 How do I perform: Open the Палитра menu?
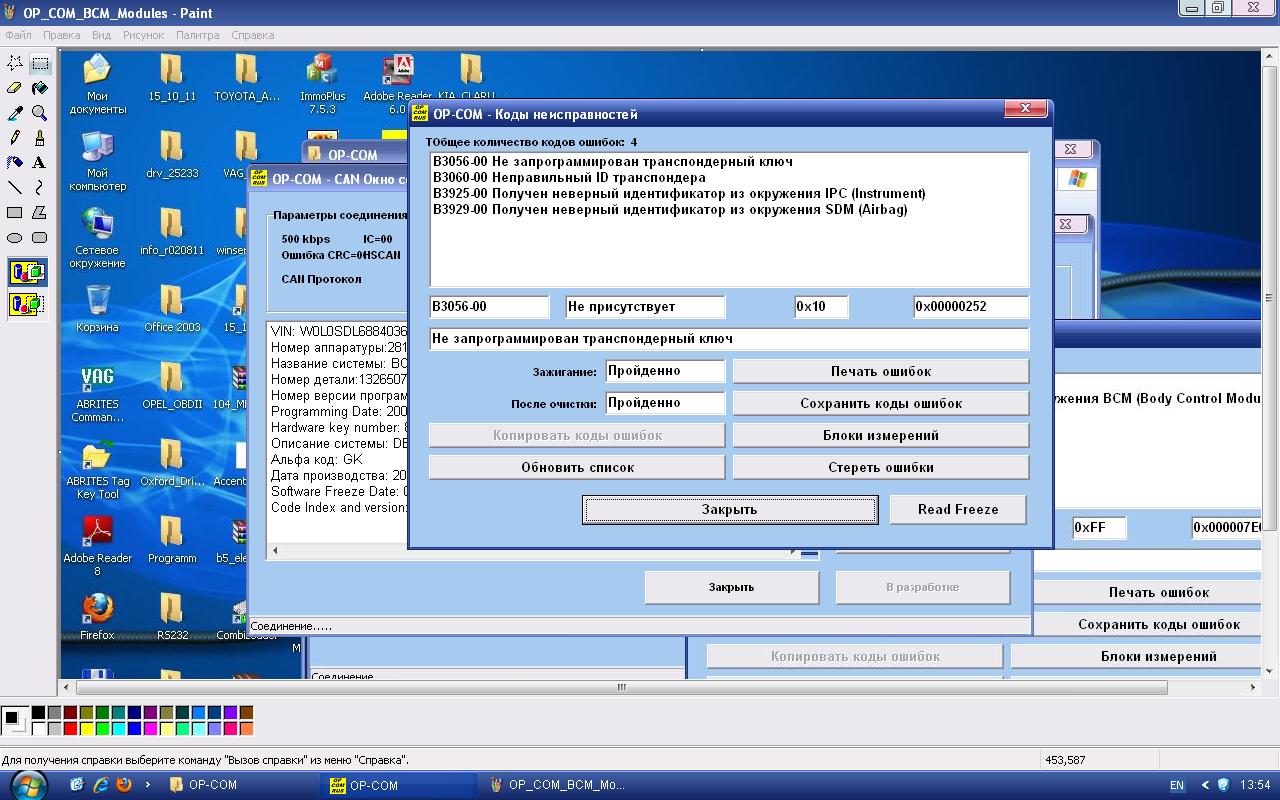197,35
